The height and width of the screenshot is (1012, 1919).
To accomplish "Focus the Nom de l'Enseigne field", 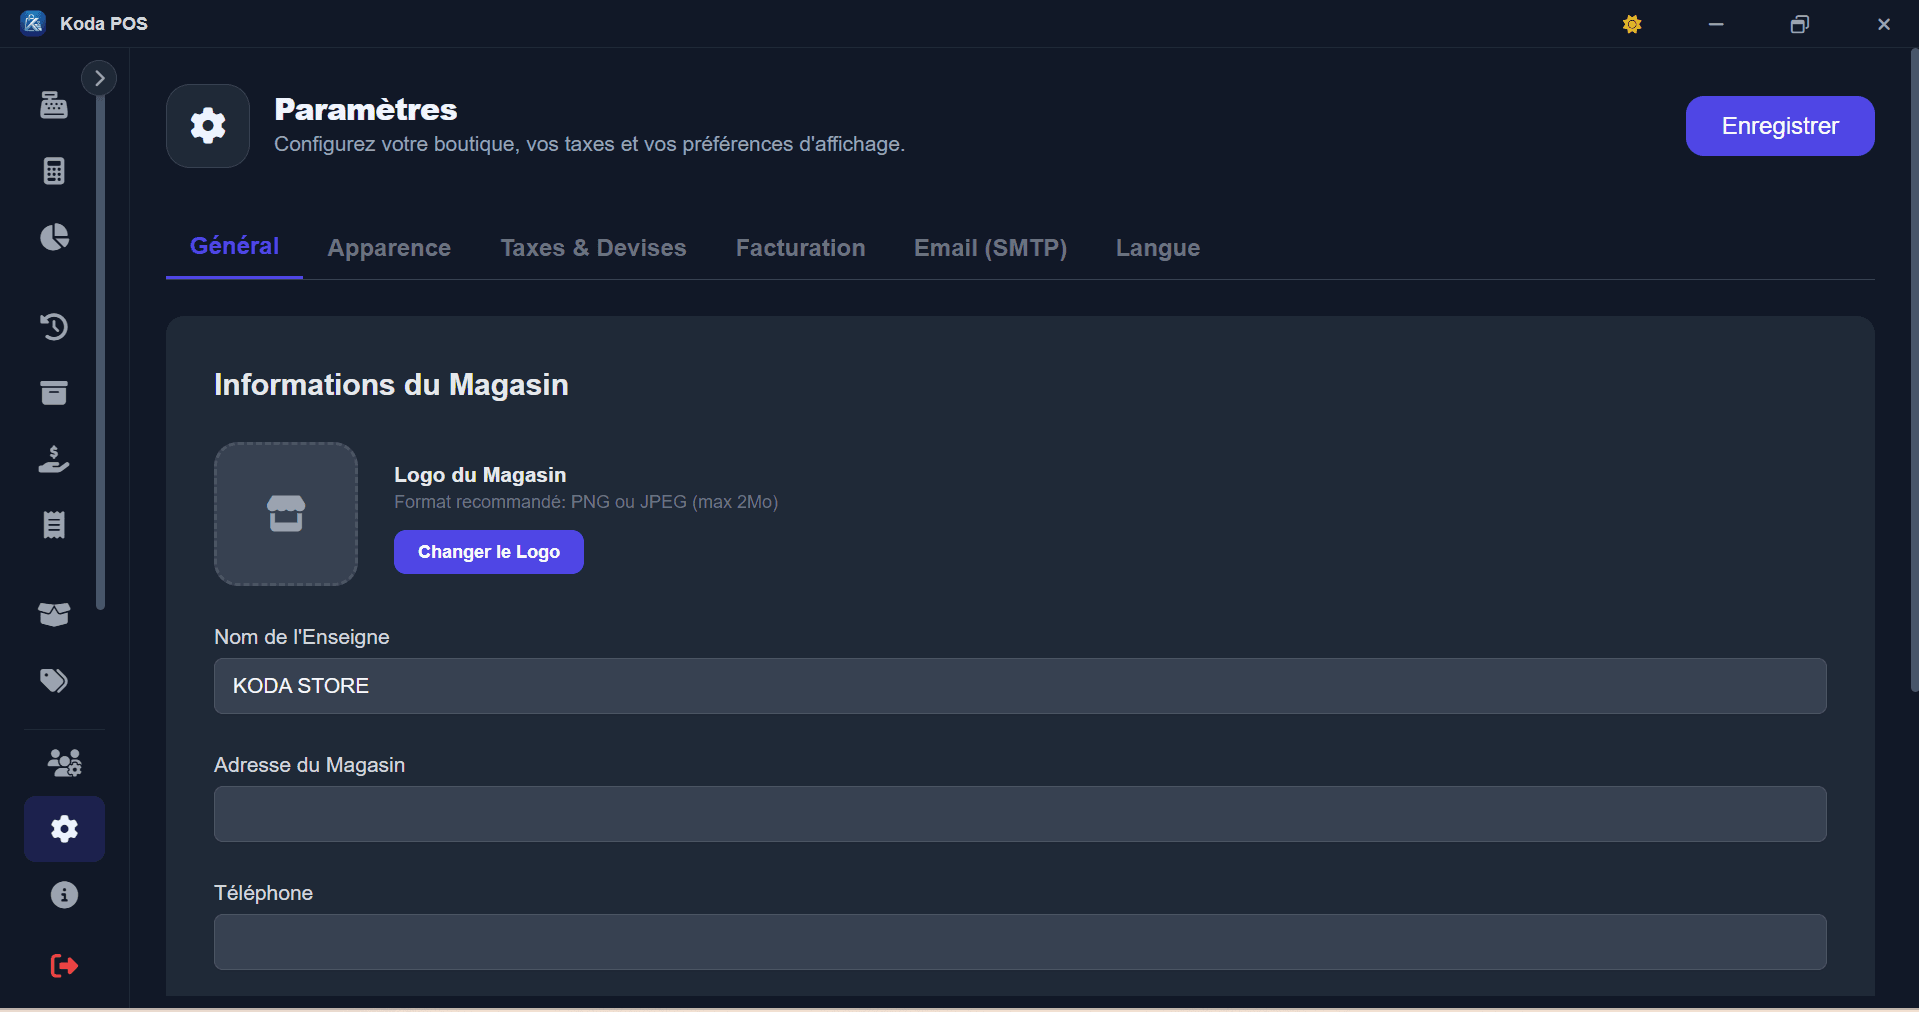I will (1020, 686).
